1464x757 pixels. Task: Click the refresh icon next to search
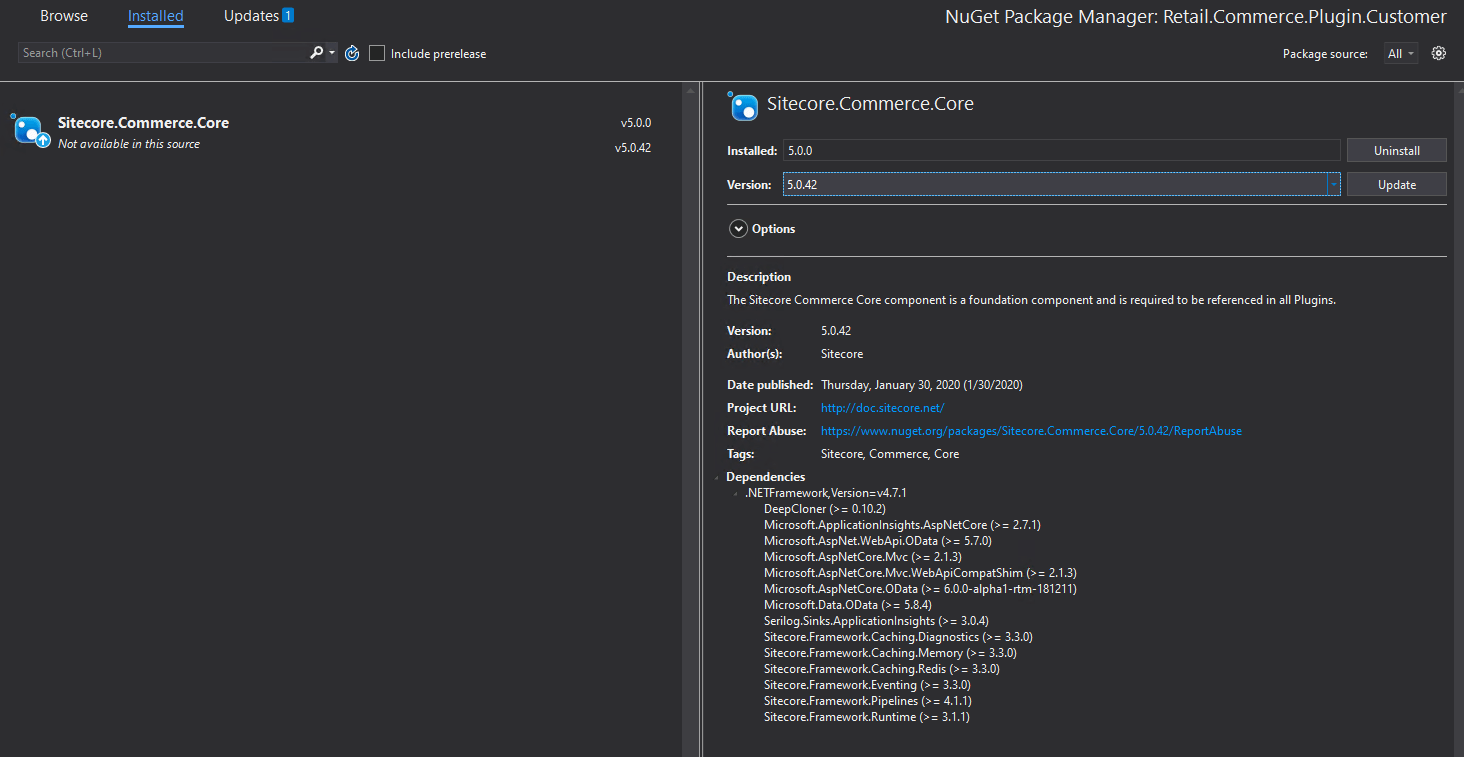click(352, 53)
